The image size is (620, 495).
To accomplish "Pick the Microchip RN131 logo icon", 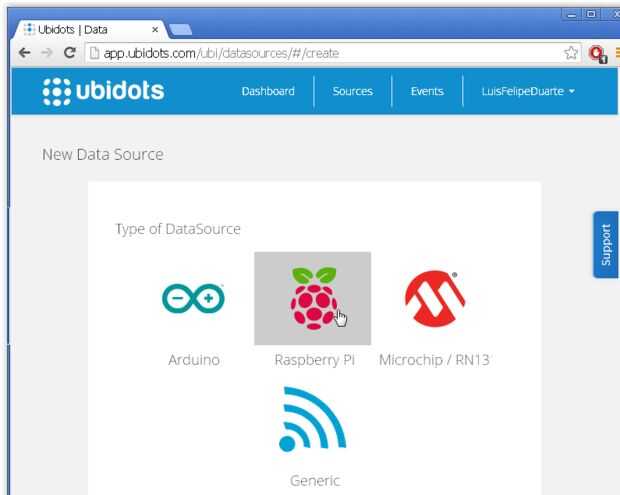I will [x=435, y=298].
